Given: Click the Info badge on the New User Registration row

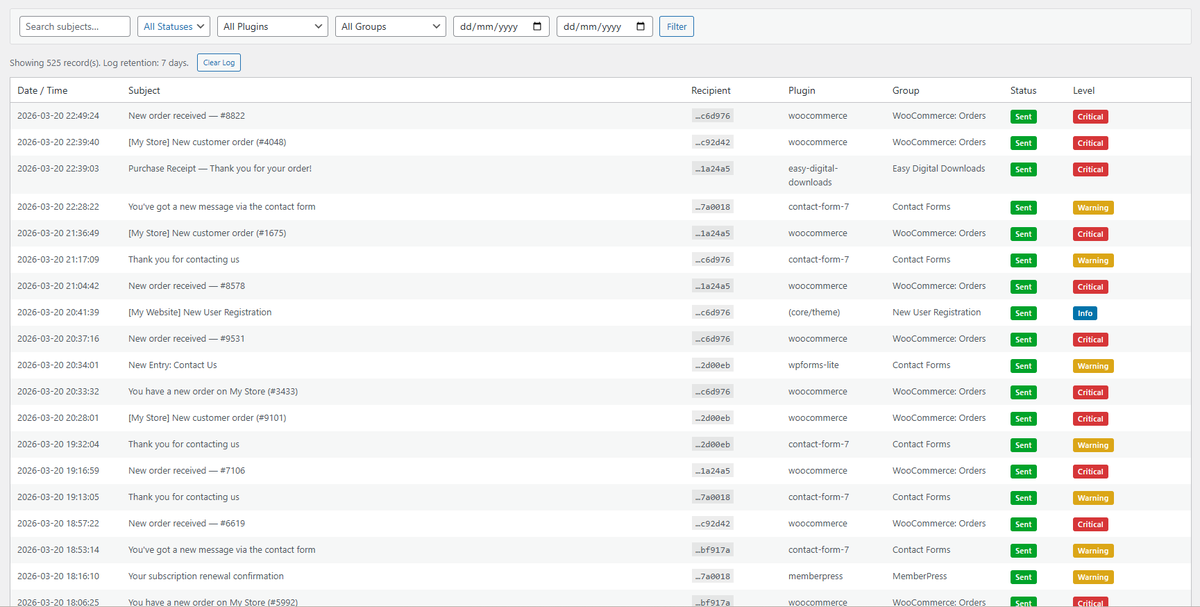Looking at the screenshot, I should (1085, 312).
